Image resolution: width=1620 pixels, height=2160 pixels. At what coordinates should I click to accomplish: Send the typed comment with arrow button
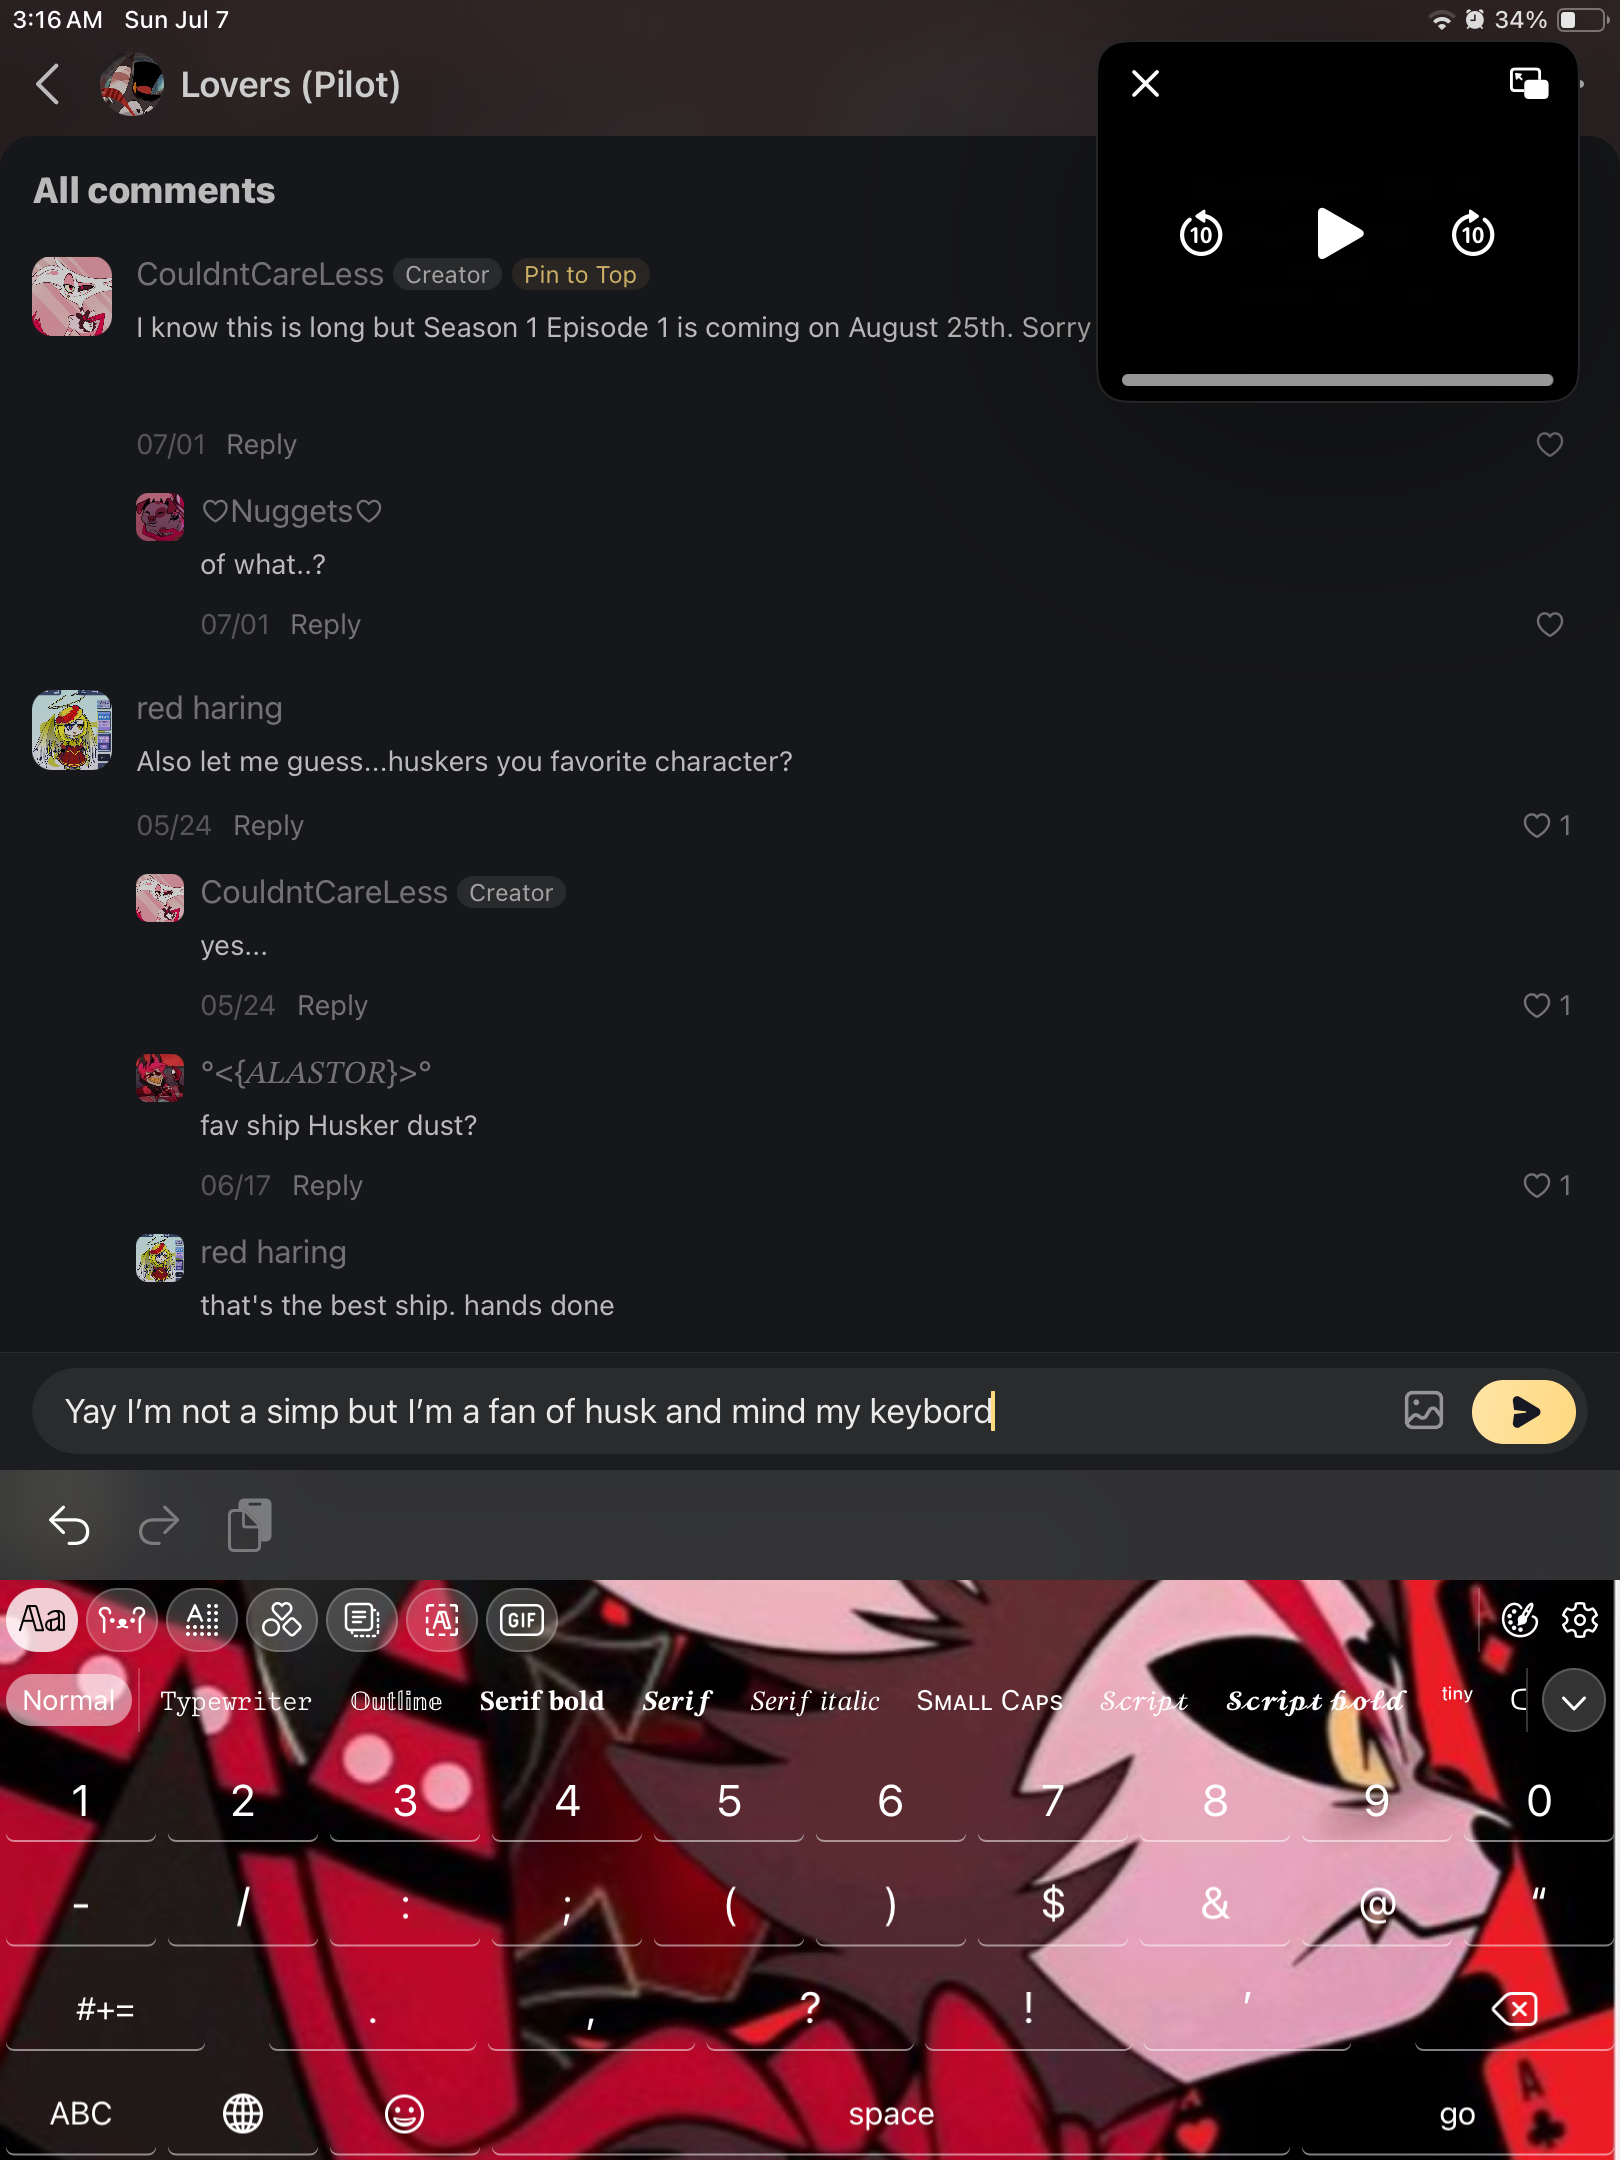click(x=1523, y=1411)
